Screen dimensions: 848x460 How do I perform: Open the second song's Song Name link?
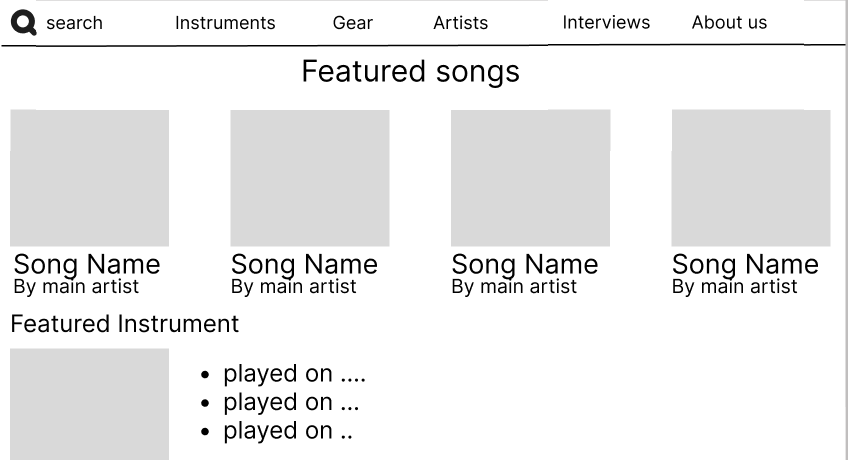point(304,264)
